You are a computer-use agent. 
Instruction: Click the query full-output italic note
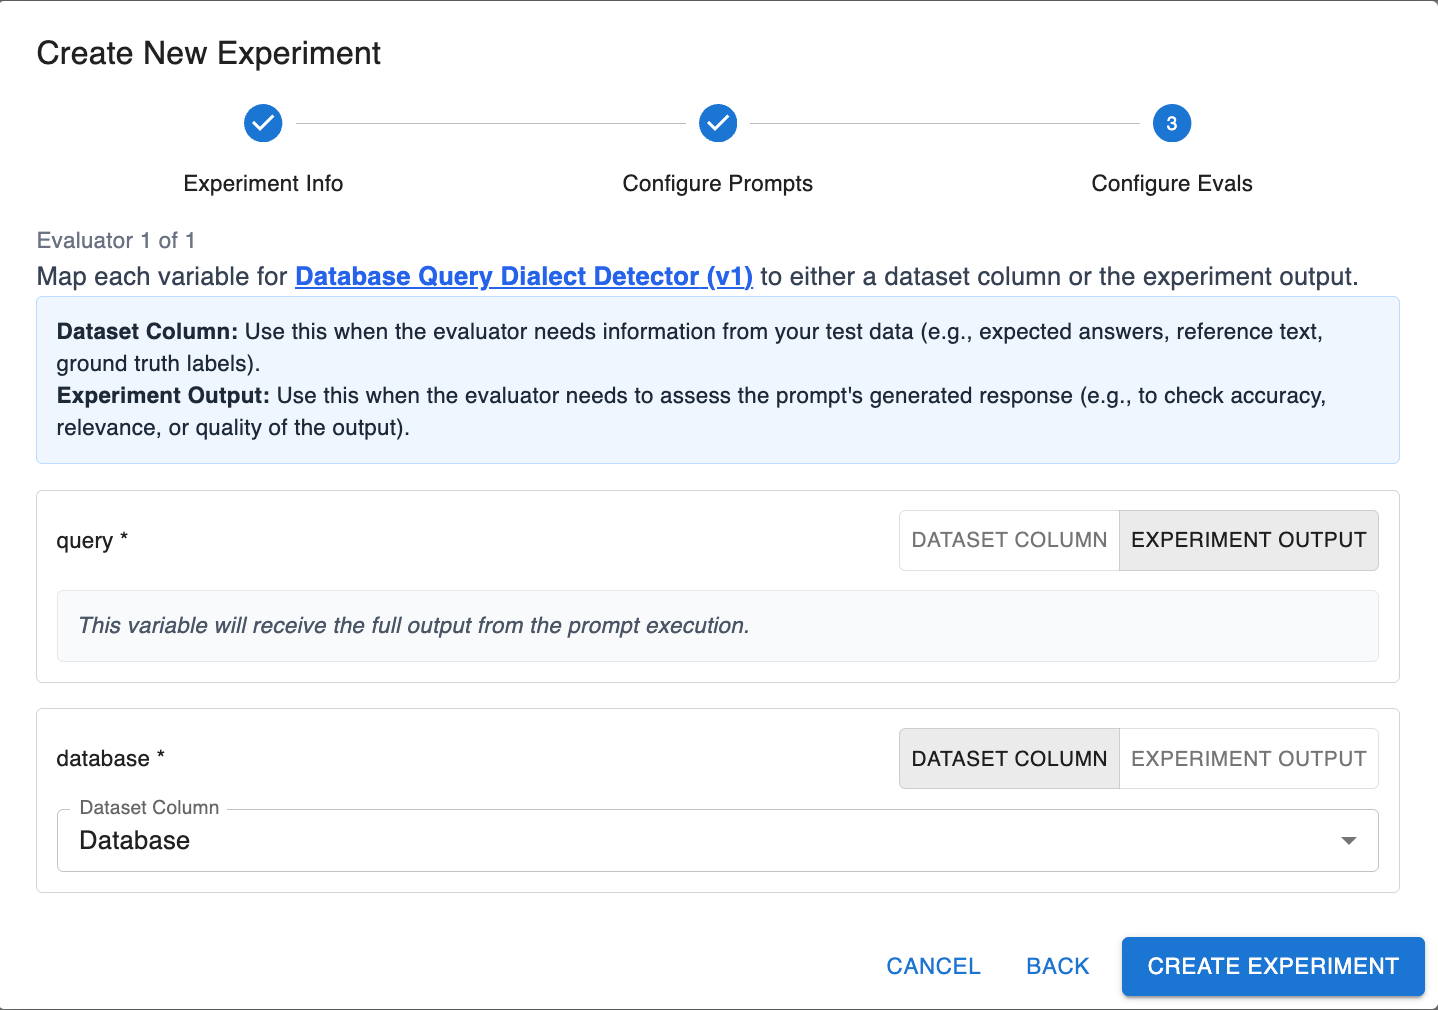[x=414, y=626]
